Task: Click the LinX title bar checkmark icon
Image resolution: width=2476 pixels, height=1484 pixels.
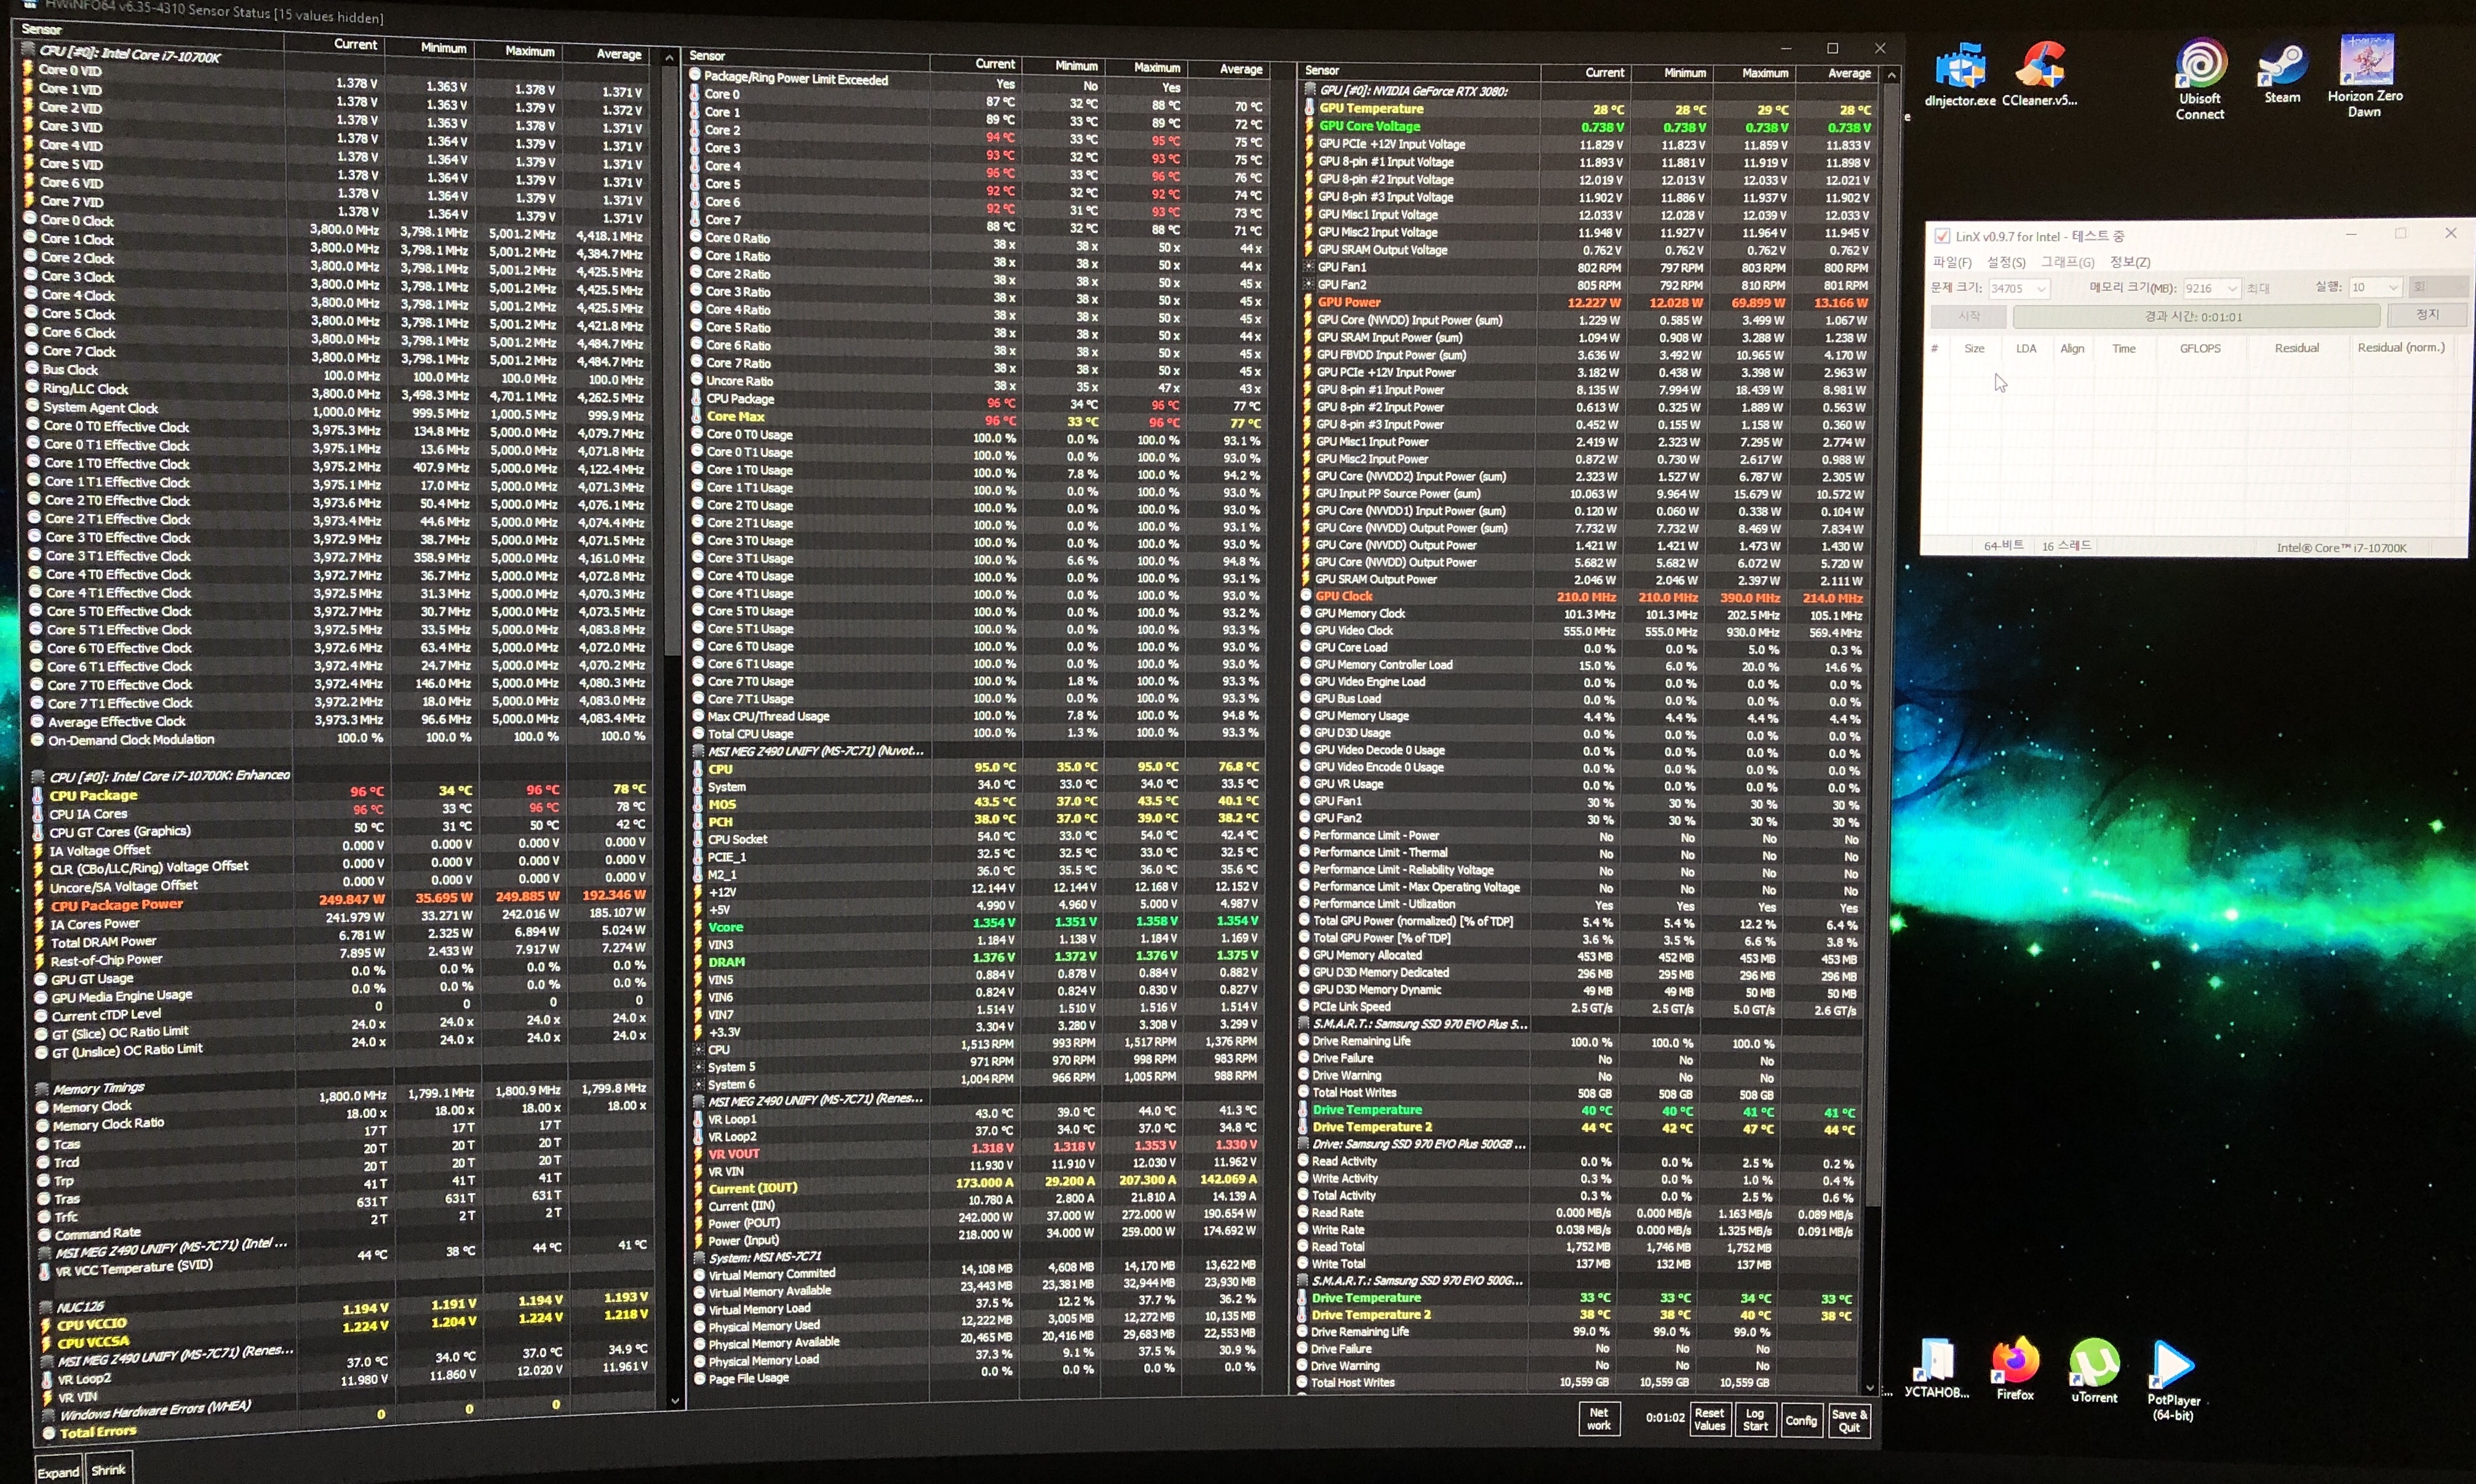Action: click(1942, 237)
